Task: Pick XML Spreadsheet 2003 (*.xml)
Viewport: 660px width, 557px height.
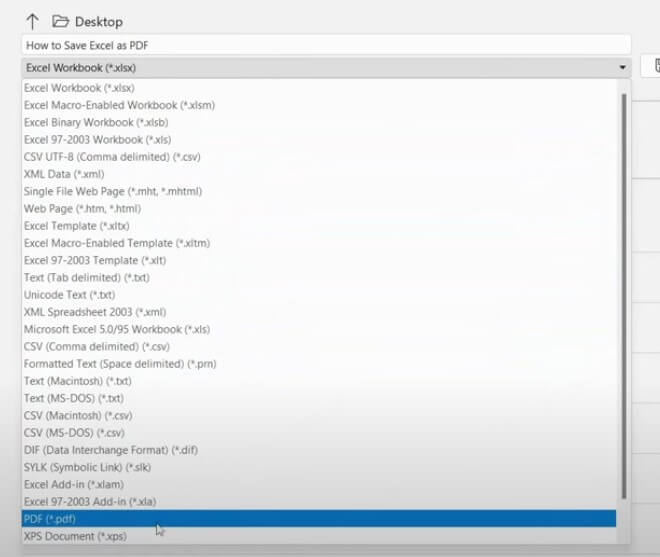Action: 319,312
